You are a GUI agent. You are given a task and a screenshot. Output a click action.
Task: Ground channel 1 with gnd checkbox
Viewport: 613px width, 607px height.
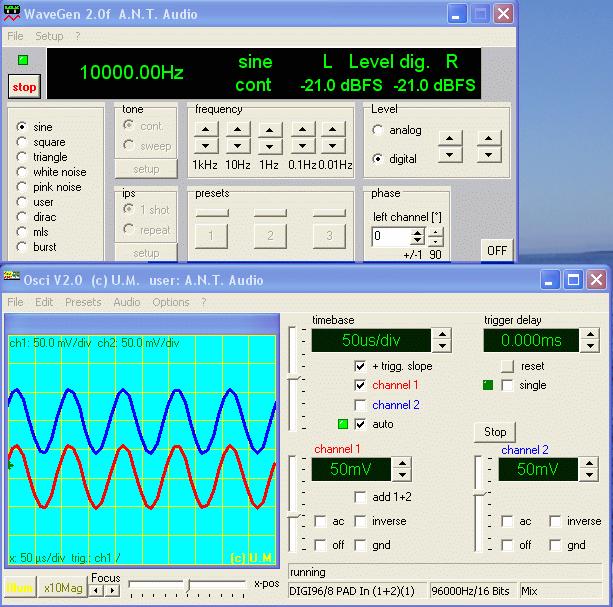coord(360,545)
